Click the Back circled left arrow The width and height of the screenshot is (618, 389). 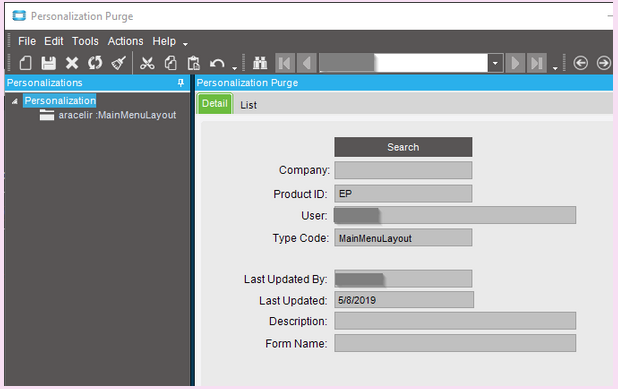pos(581,63)
